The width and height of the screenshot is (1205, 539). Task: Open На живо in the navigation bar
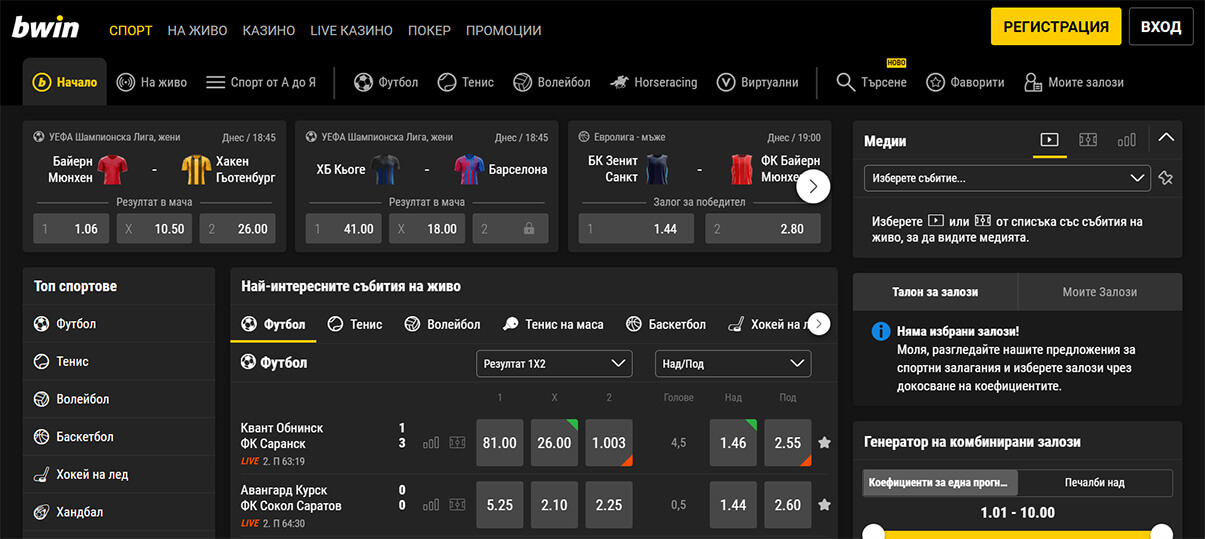coord(152,82)
